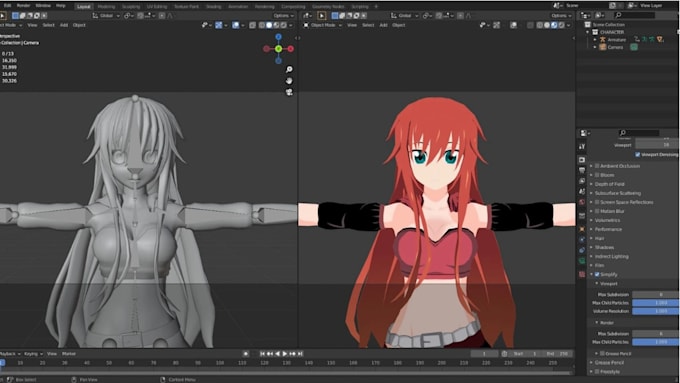
Task: Open the World properties tab icon
Action: pyautogui.click(x=582, y=202)
